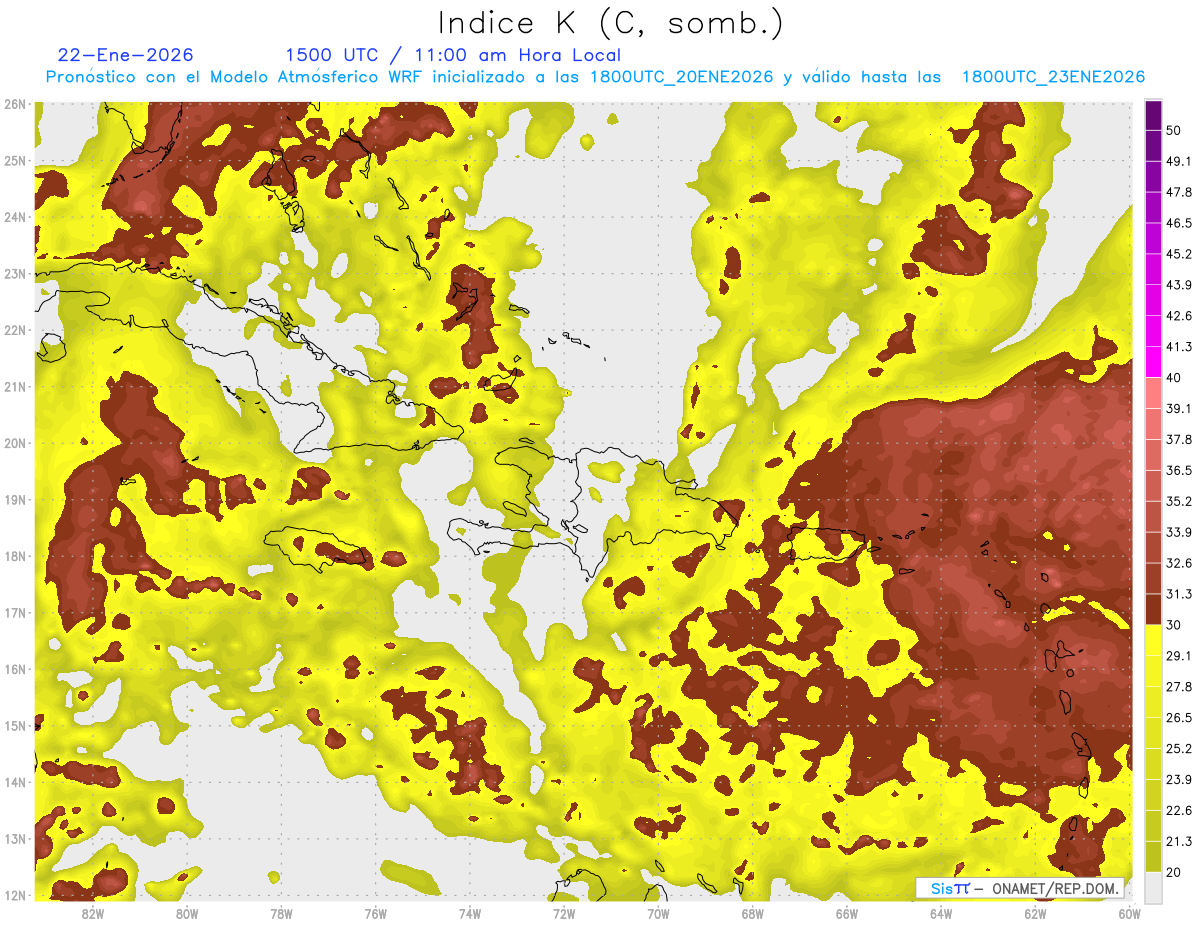This screenshot has width=1200, height=927.
Task: Click the colorbar label "49.1"
Action: (1178, 160)
